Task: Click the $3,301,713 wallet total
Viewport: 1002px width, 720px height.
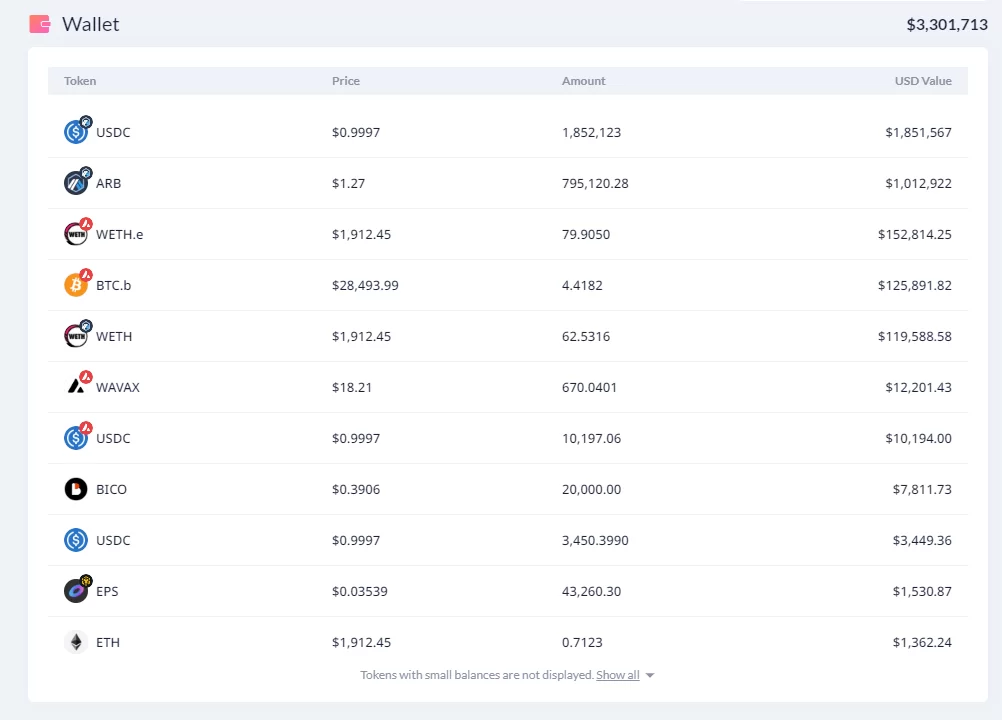Action: [x=946, y=25]
